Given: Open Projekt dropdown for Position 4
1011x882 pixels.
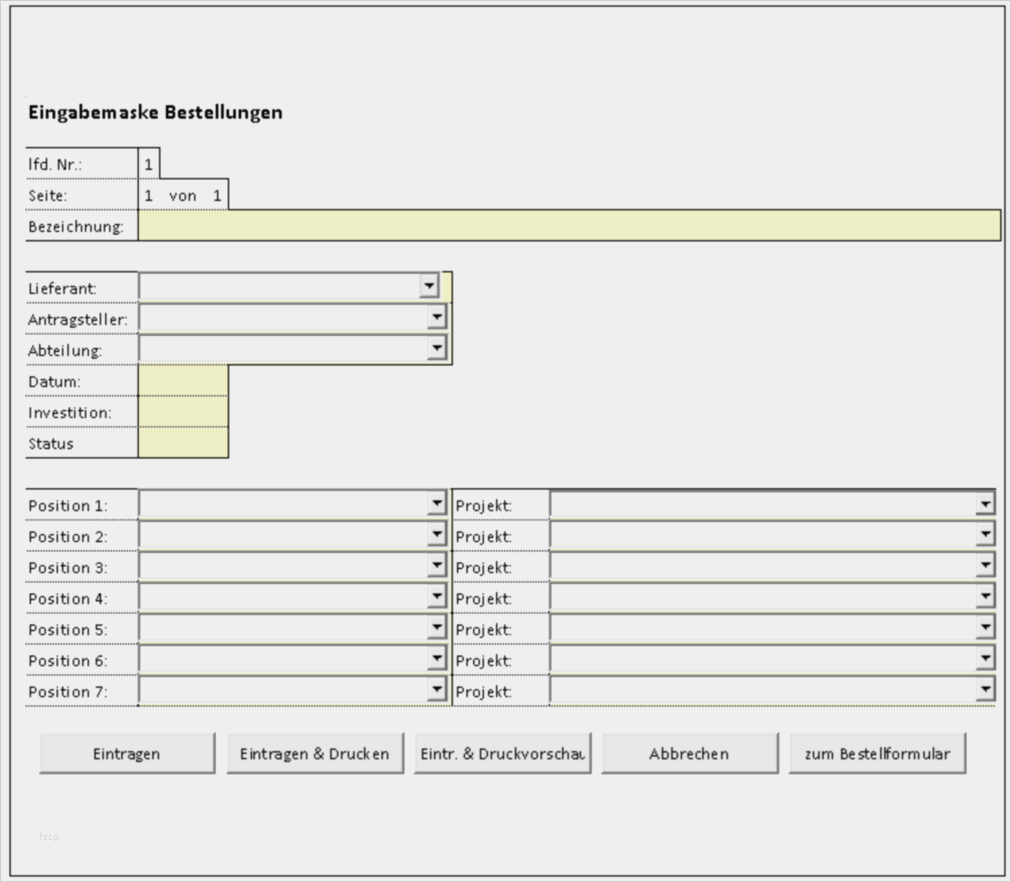Looking at the screenshot, I should coord(985,596).
